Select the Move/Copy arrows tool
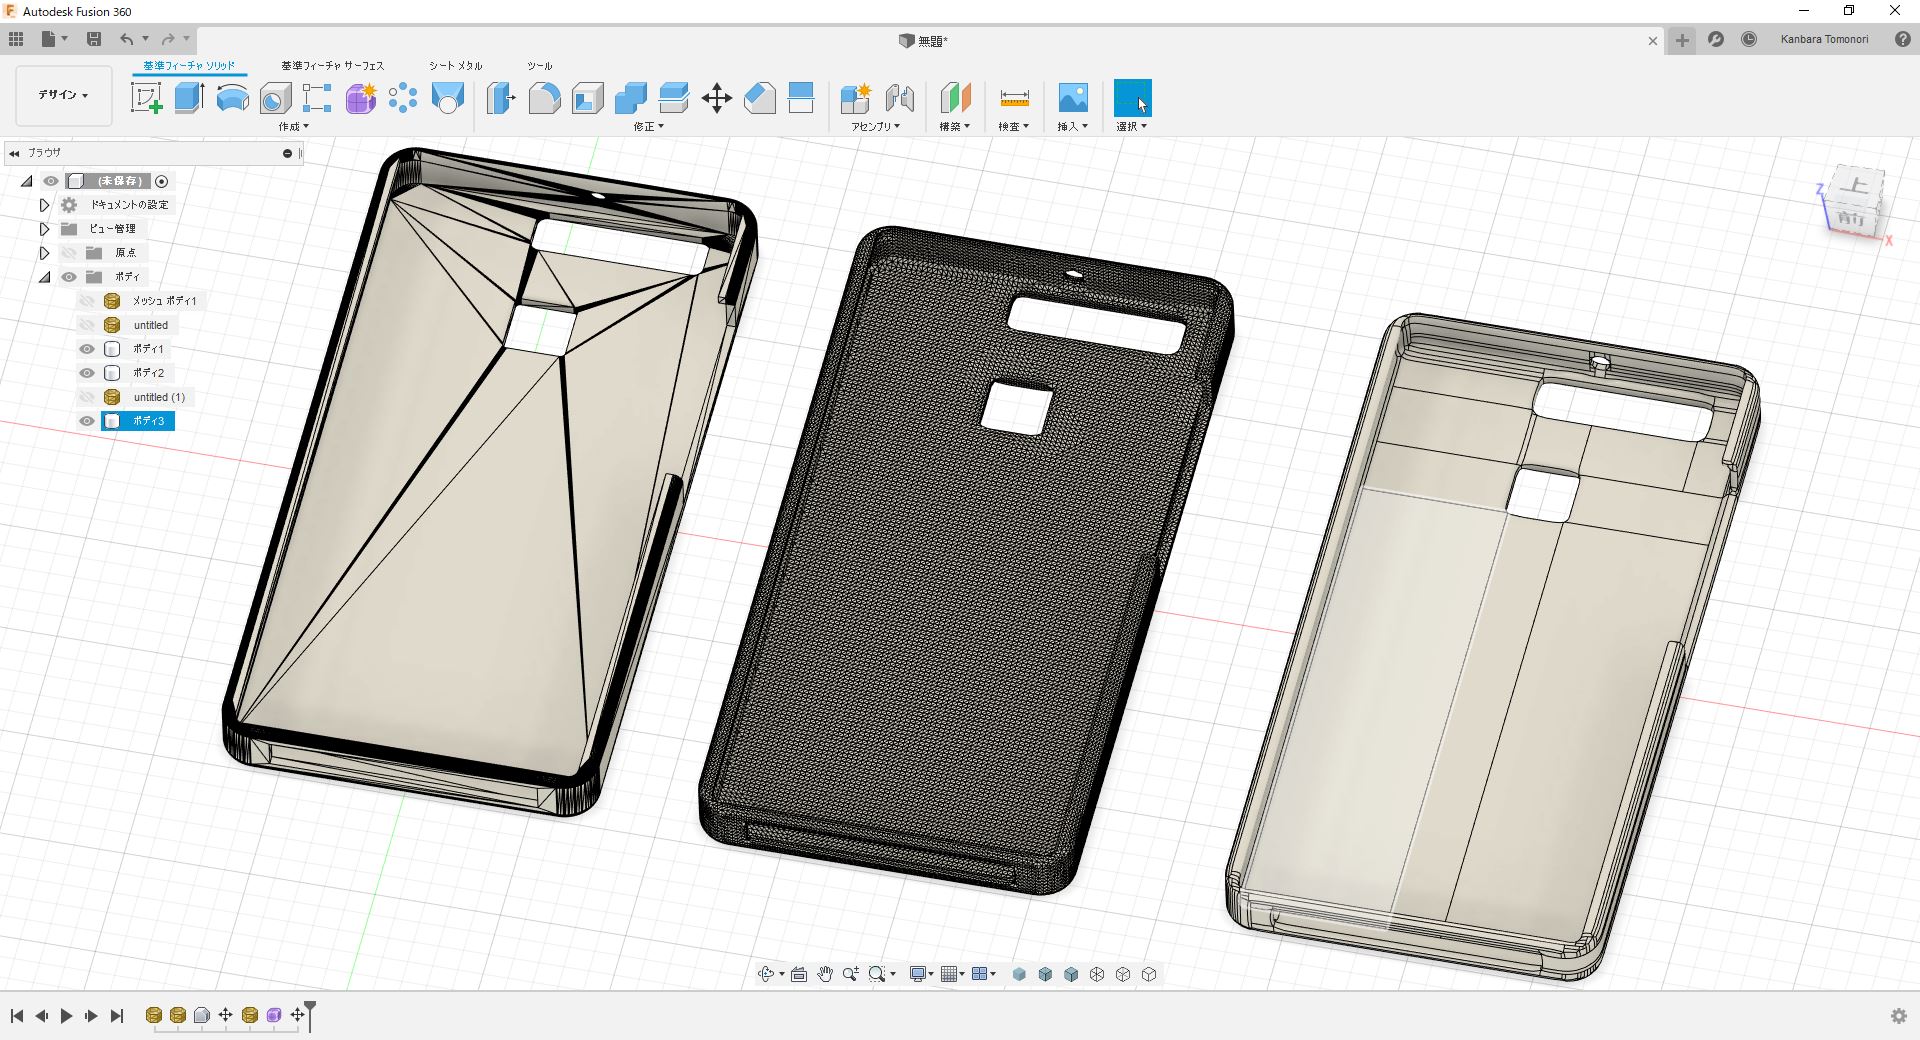Image resolution: width=1920 pixels, height=1040 pixels. tap(717, 98)
